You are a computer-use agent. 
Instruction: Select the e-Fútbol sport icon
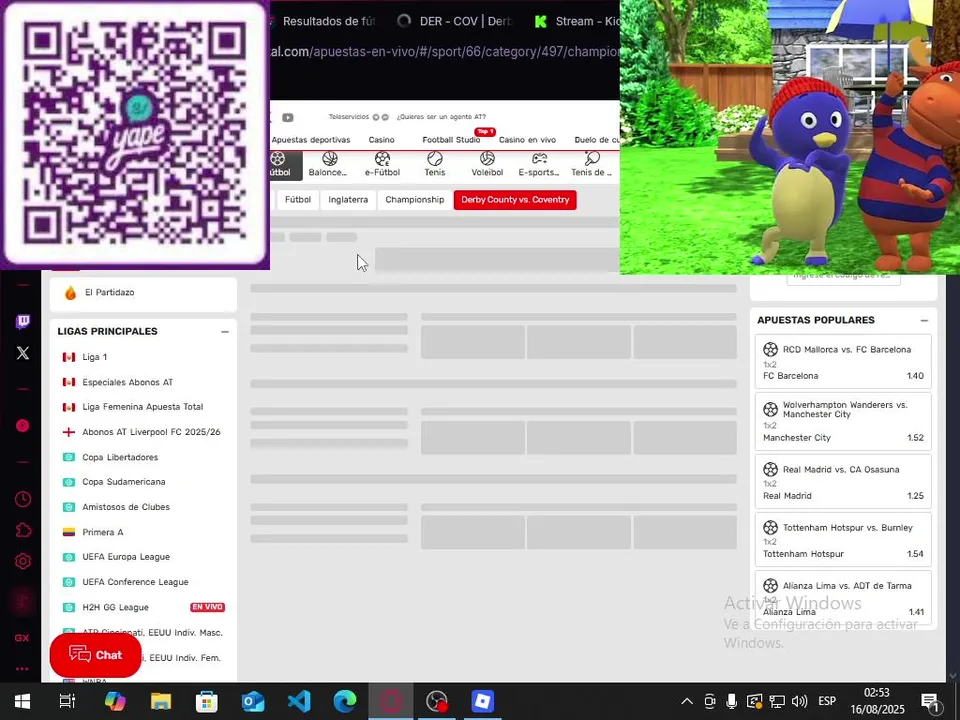tap(383, 165)
